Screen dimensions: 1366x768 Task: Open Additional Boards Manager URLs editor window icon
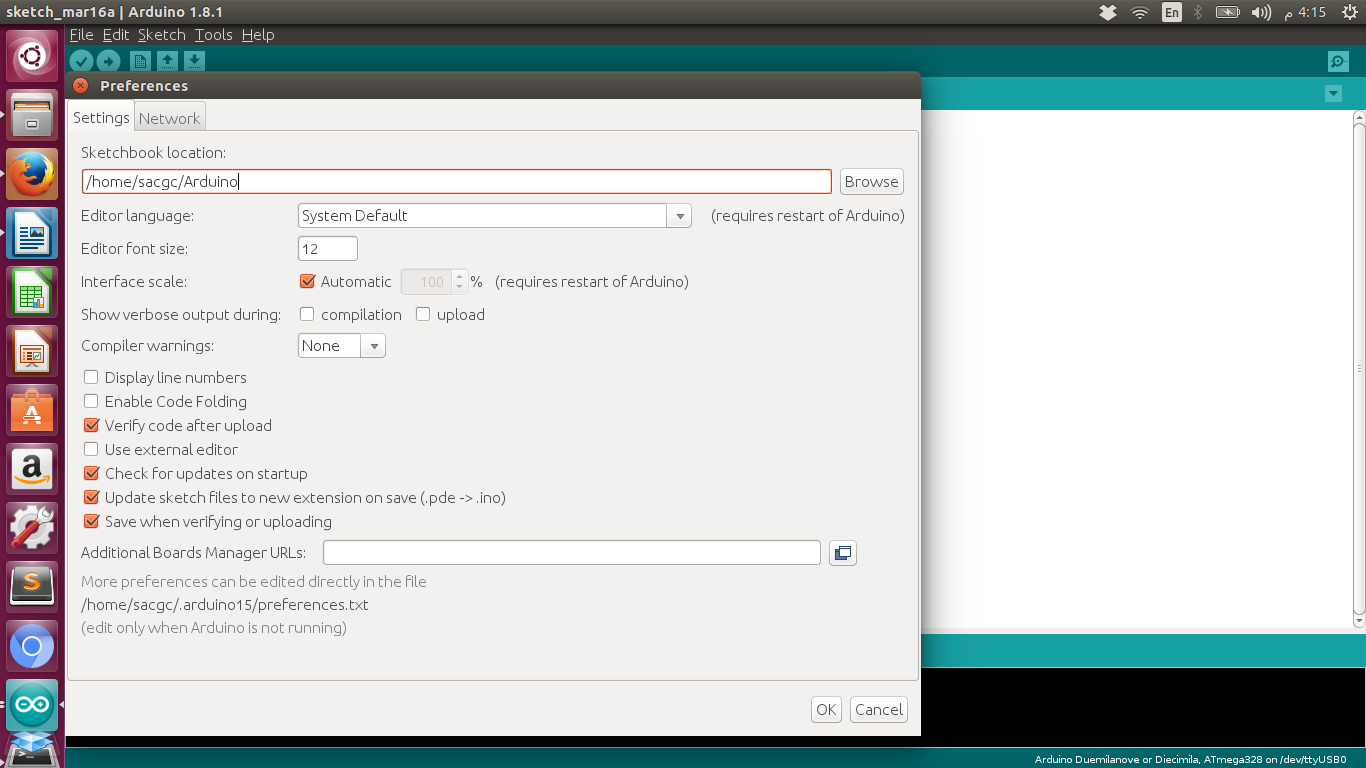click(x=843, y=553)
